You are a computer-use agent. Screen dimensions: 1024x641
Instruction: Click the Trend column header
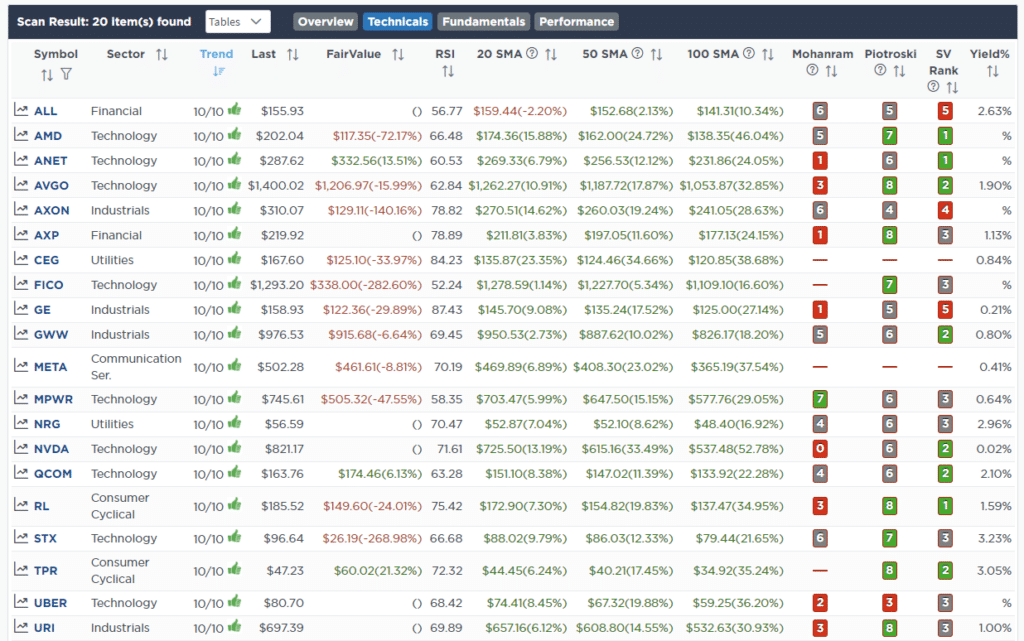(216, 54)
